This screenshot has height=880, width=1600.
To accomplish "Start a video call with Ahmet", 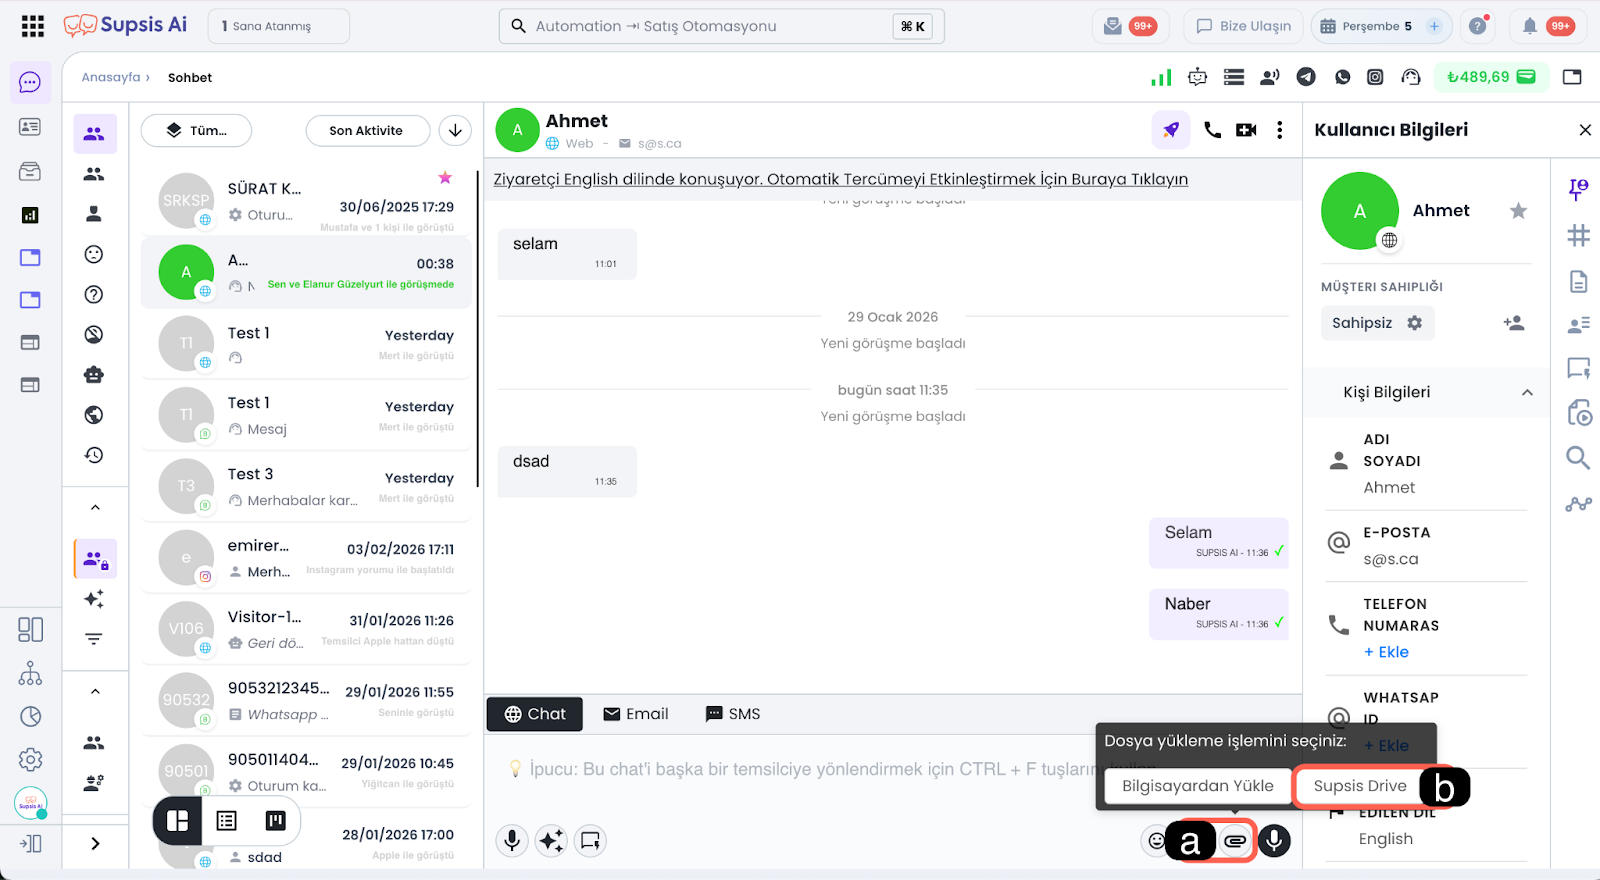I will coord(1246,130).
